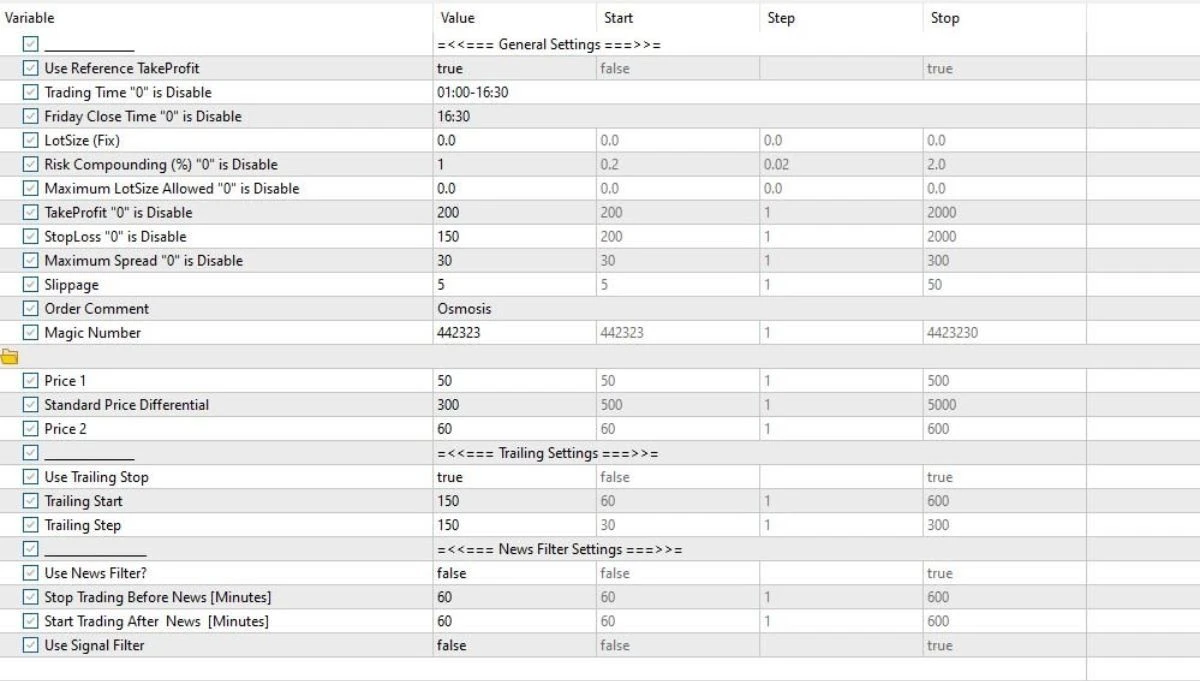The image size is (1200, 681).
Task: Toggle the Use News Filter? checkbox
Action: pos(31,573)
